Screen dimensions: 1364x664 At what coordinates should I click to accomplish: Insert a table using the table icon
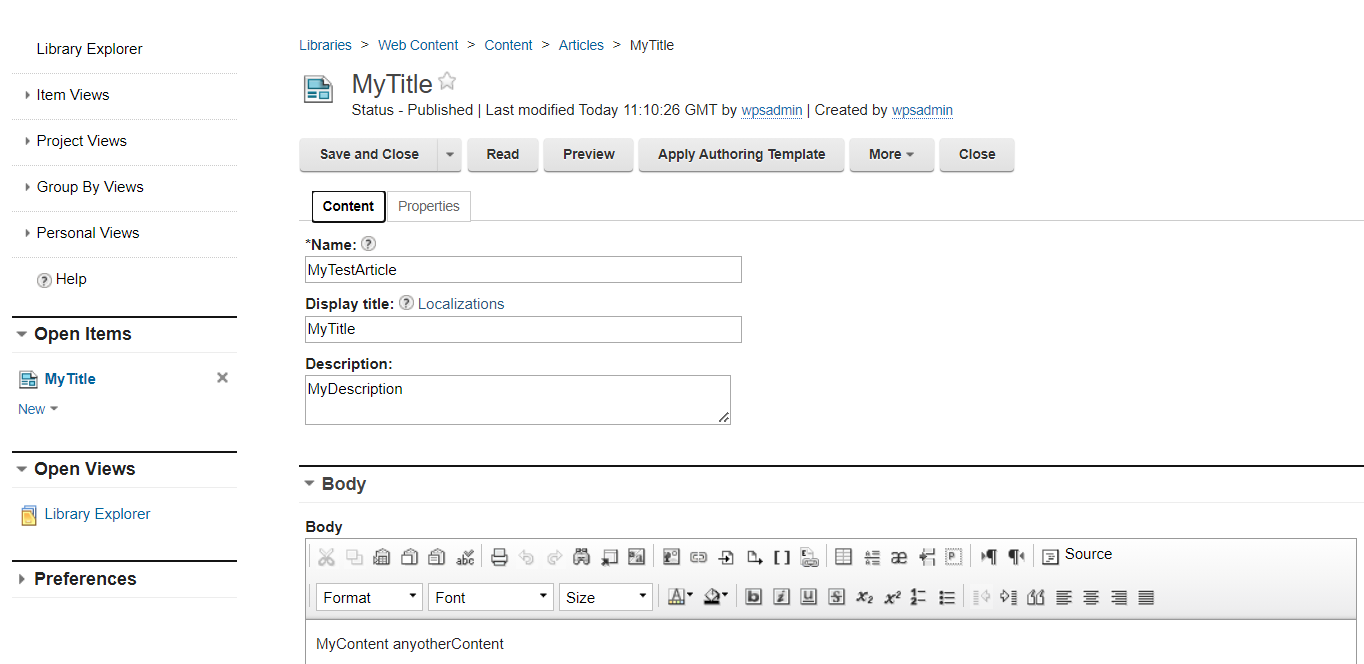click(x=843, y=557)
